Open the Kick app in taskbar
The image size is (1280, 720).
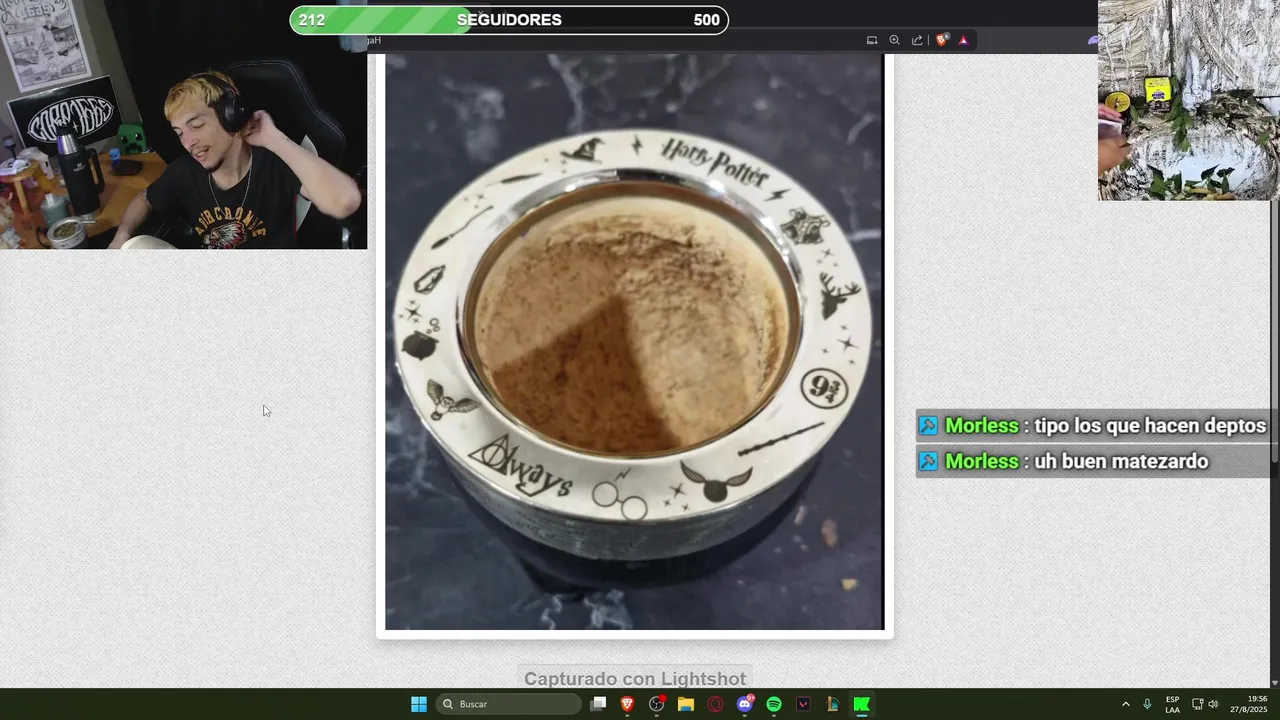point(862,704)
